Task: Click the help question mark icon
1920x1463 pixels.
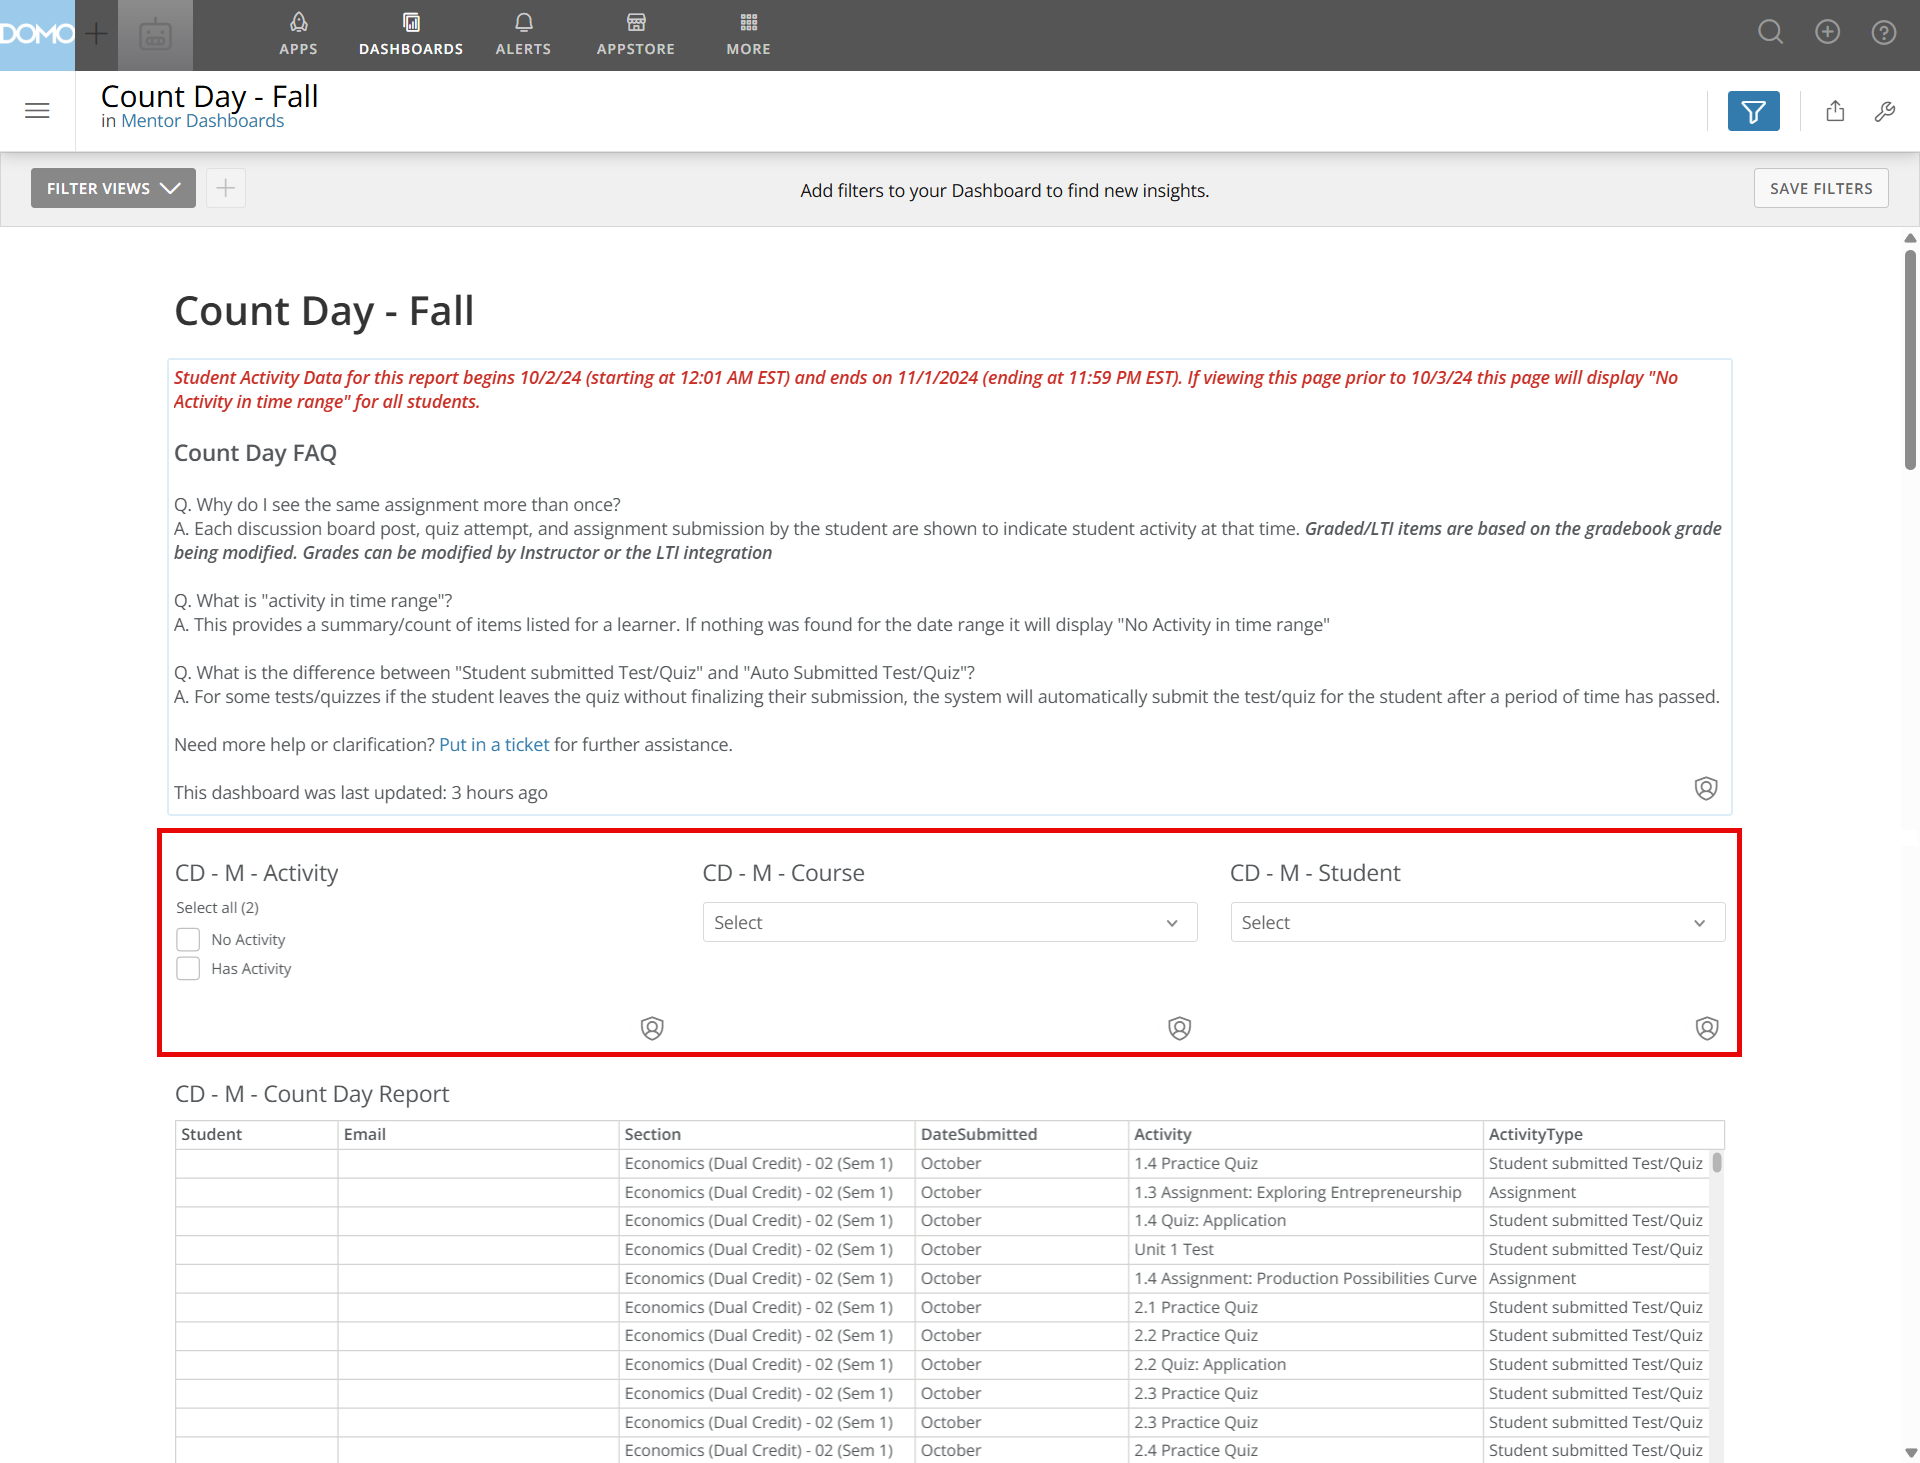Action: point(1884,32)
